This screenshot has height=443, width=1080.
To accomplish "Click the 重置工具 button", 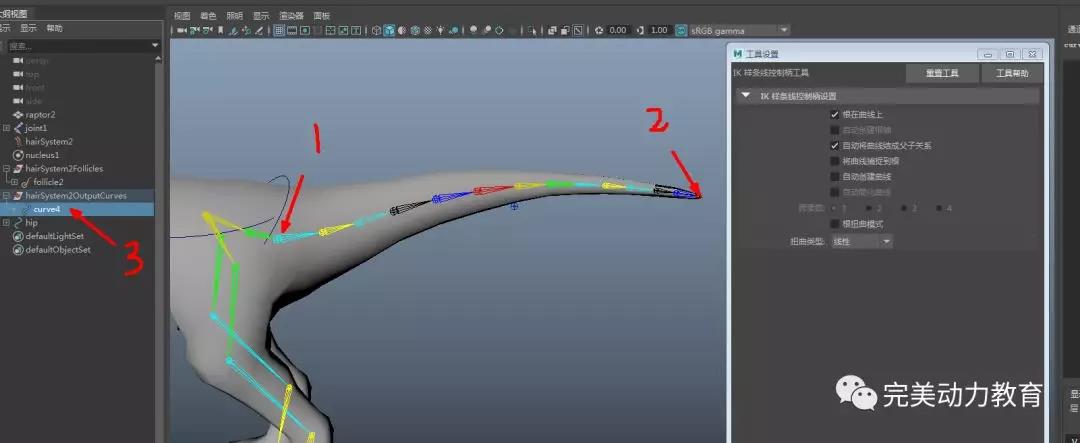I will (941, 74).
